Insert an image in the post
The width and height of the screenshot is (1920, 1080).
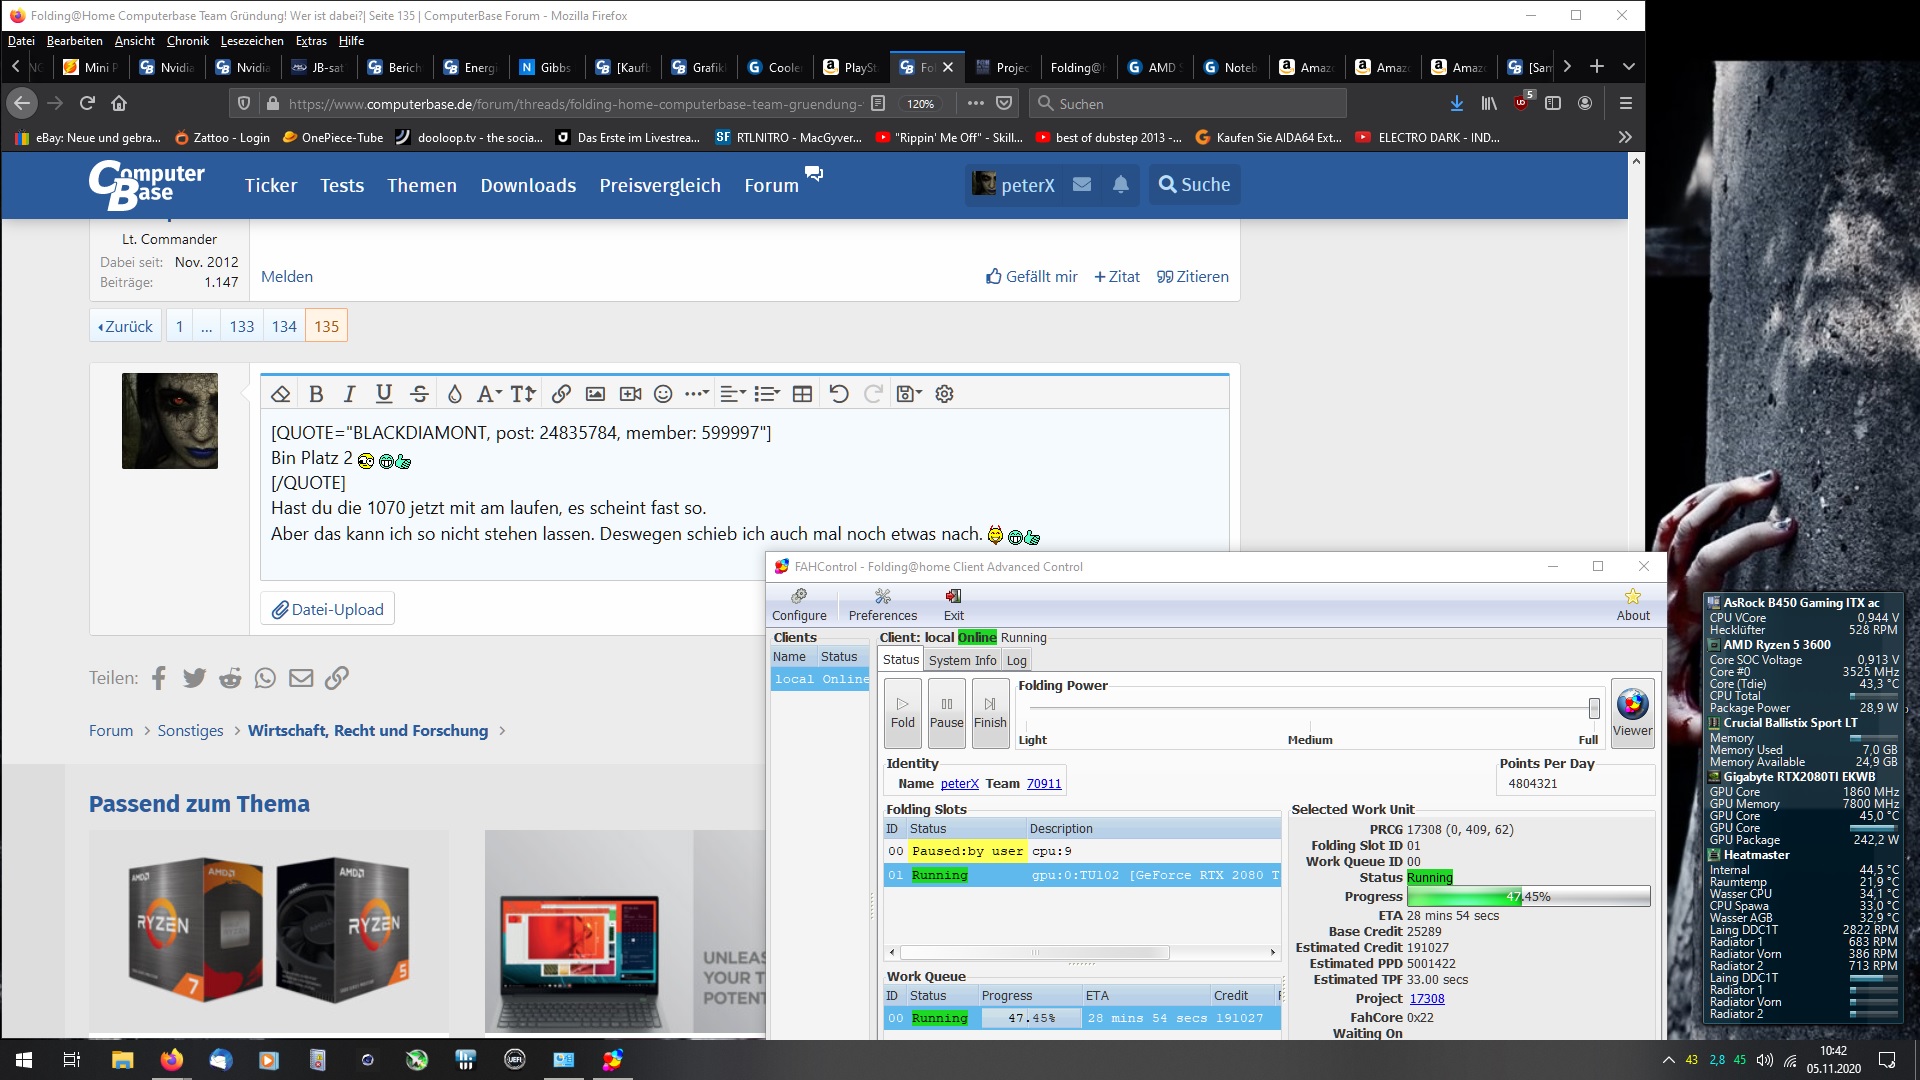pyautogui.click(x=595, y=394)
